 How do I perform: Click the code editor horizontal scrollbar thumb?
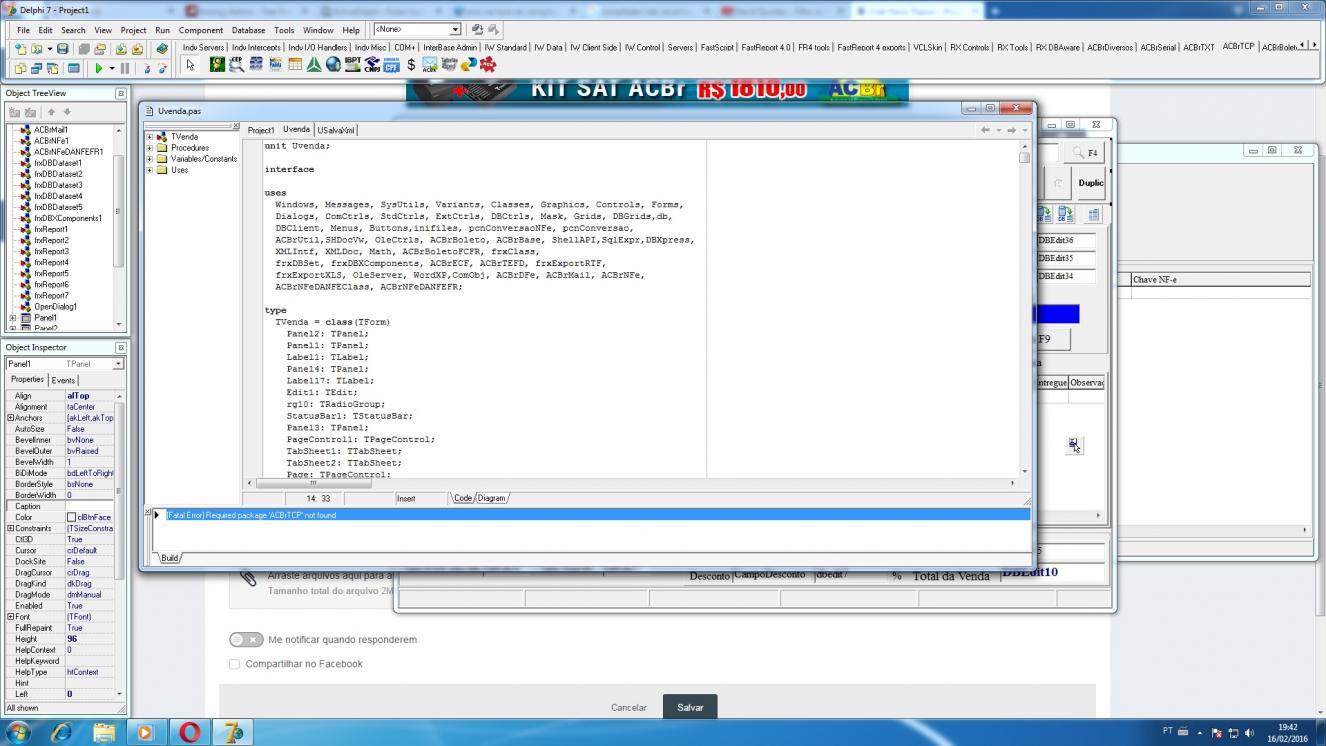tap(313, 482)
